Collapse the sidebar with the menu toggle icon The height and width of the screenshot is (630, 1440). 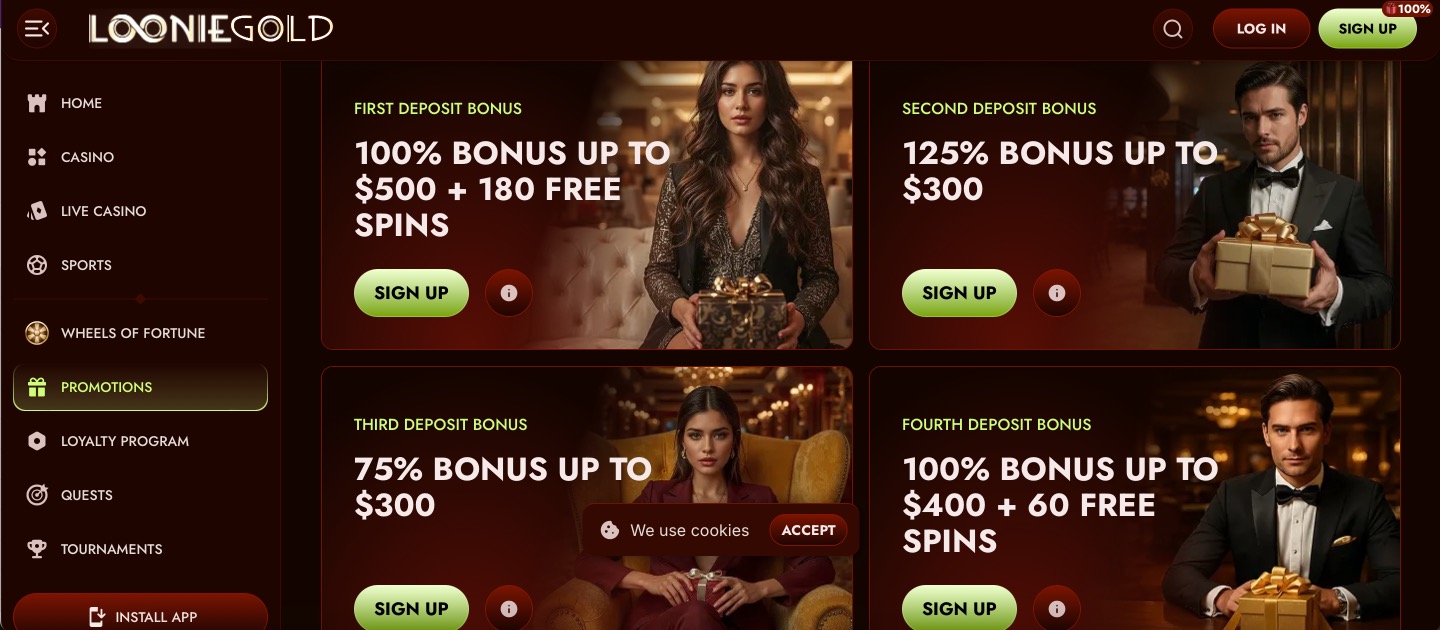(x=37, y=29)
